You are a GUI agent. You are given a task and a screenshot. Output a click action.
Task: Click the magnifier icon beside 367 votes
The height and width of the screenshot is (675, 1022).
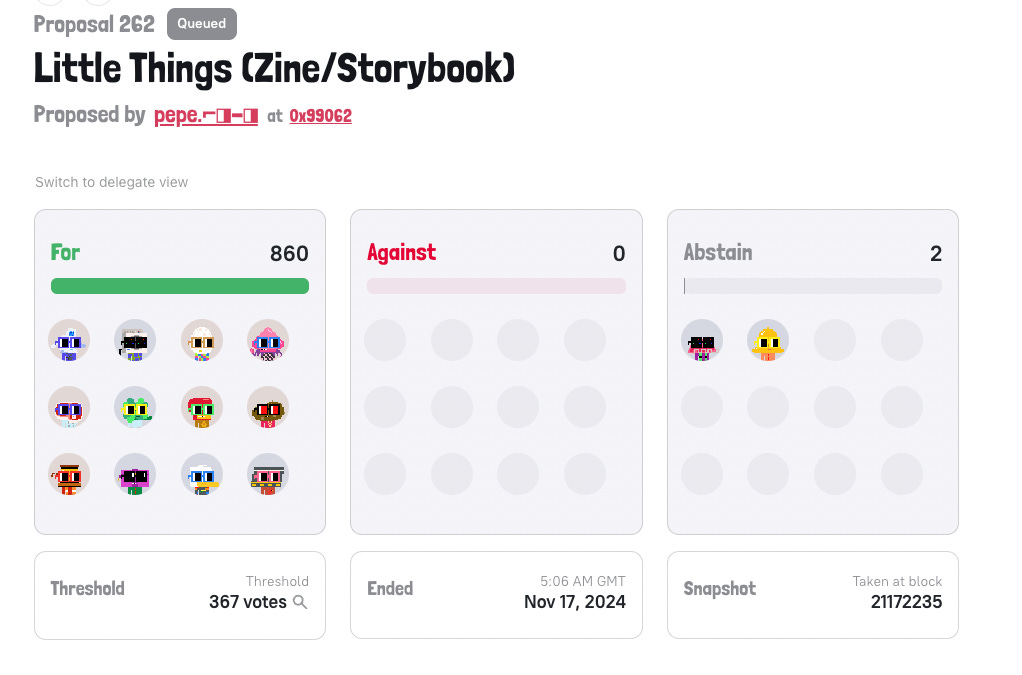coord(300,602)
